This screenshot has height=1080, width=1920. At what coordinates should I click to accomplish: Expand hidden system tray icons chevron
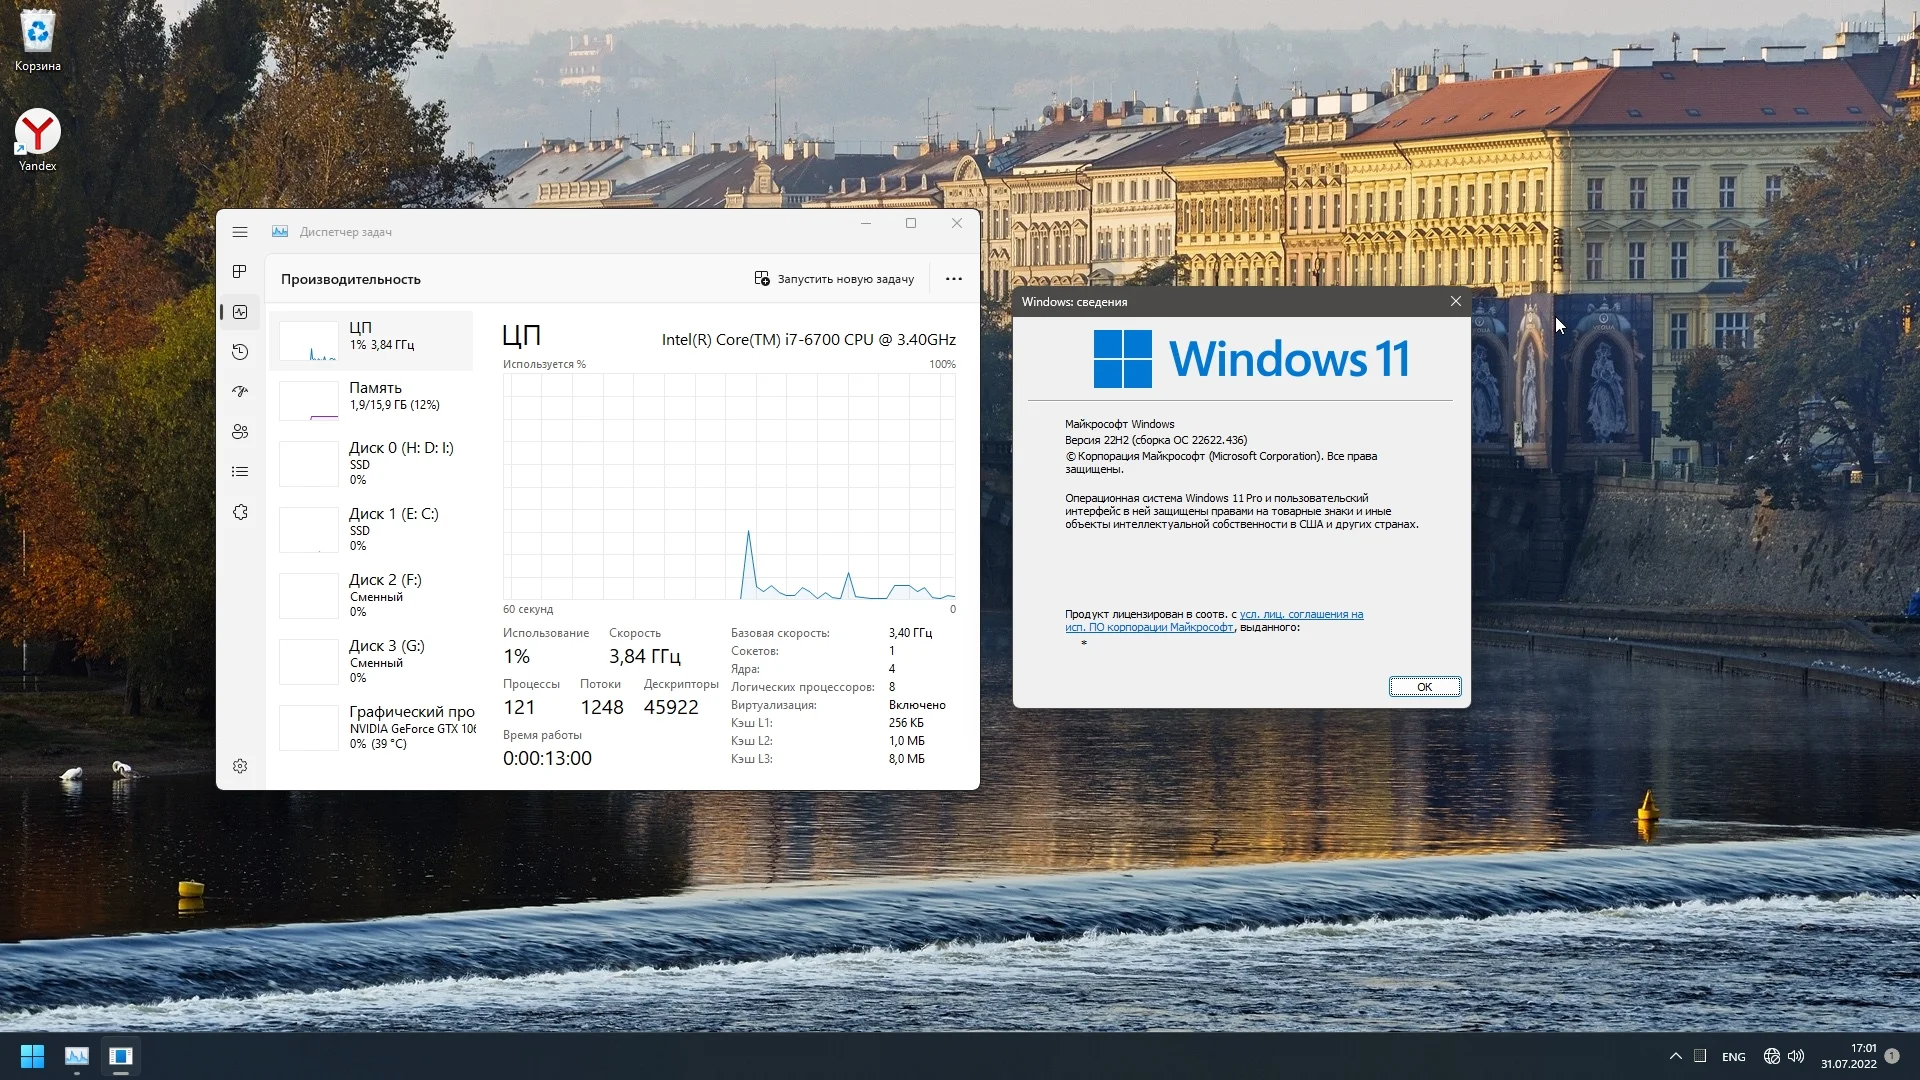[1675, 1056]
